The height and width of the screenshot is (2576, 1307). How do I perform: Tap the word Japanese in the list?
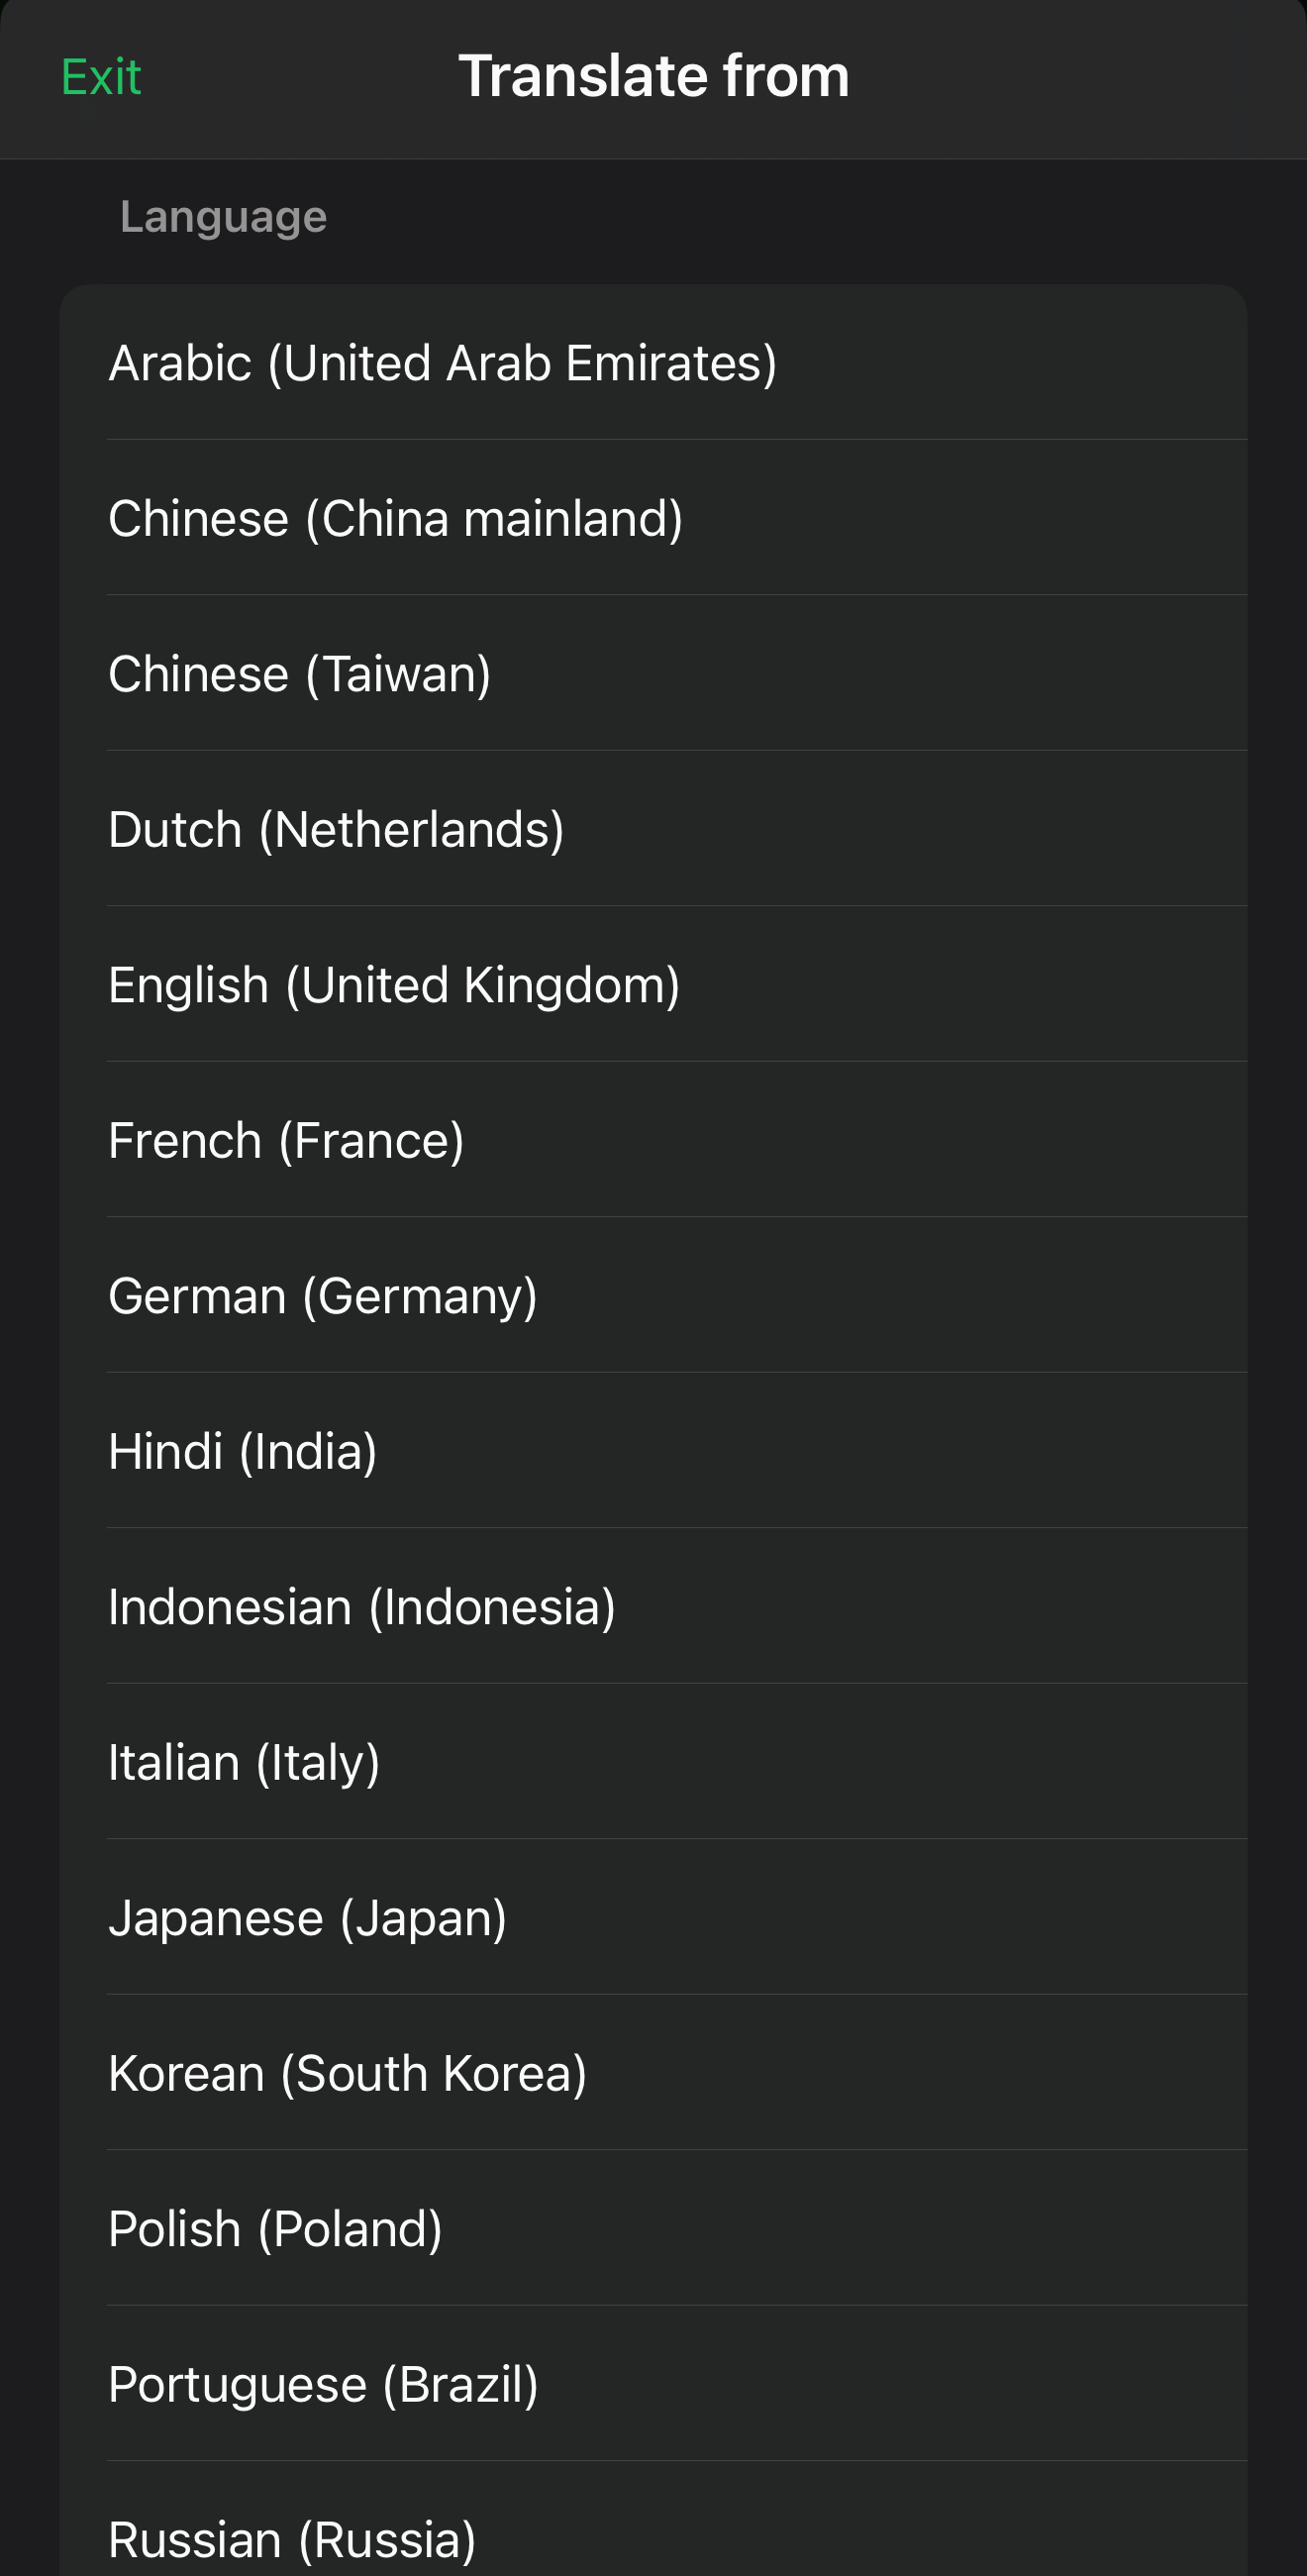coord(216,1918)
